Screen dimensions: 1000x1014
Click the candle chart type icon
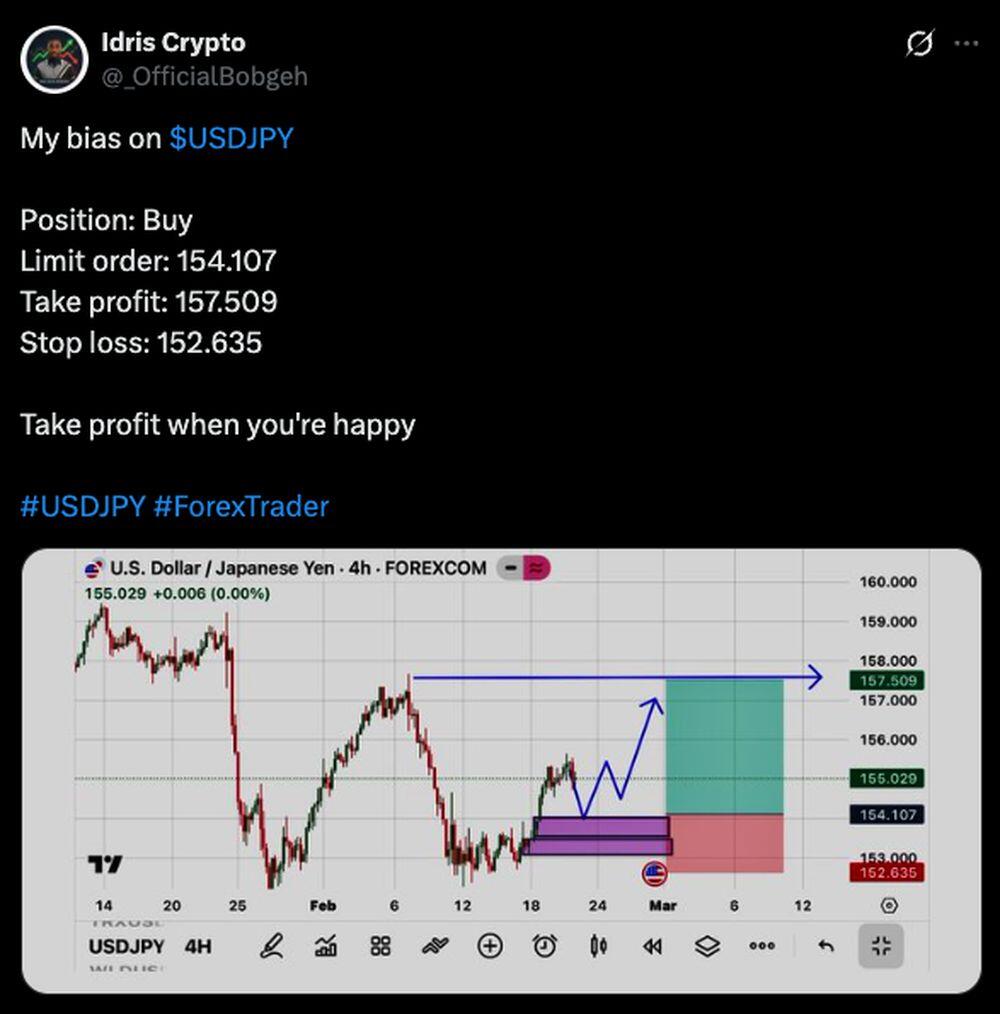pos(598,946)
